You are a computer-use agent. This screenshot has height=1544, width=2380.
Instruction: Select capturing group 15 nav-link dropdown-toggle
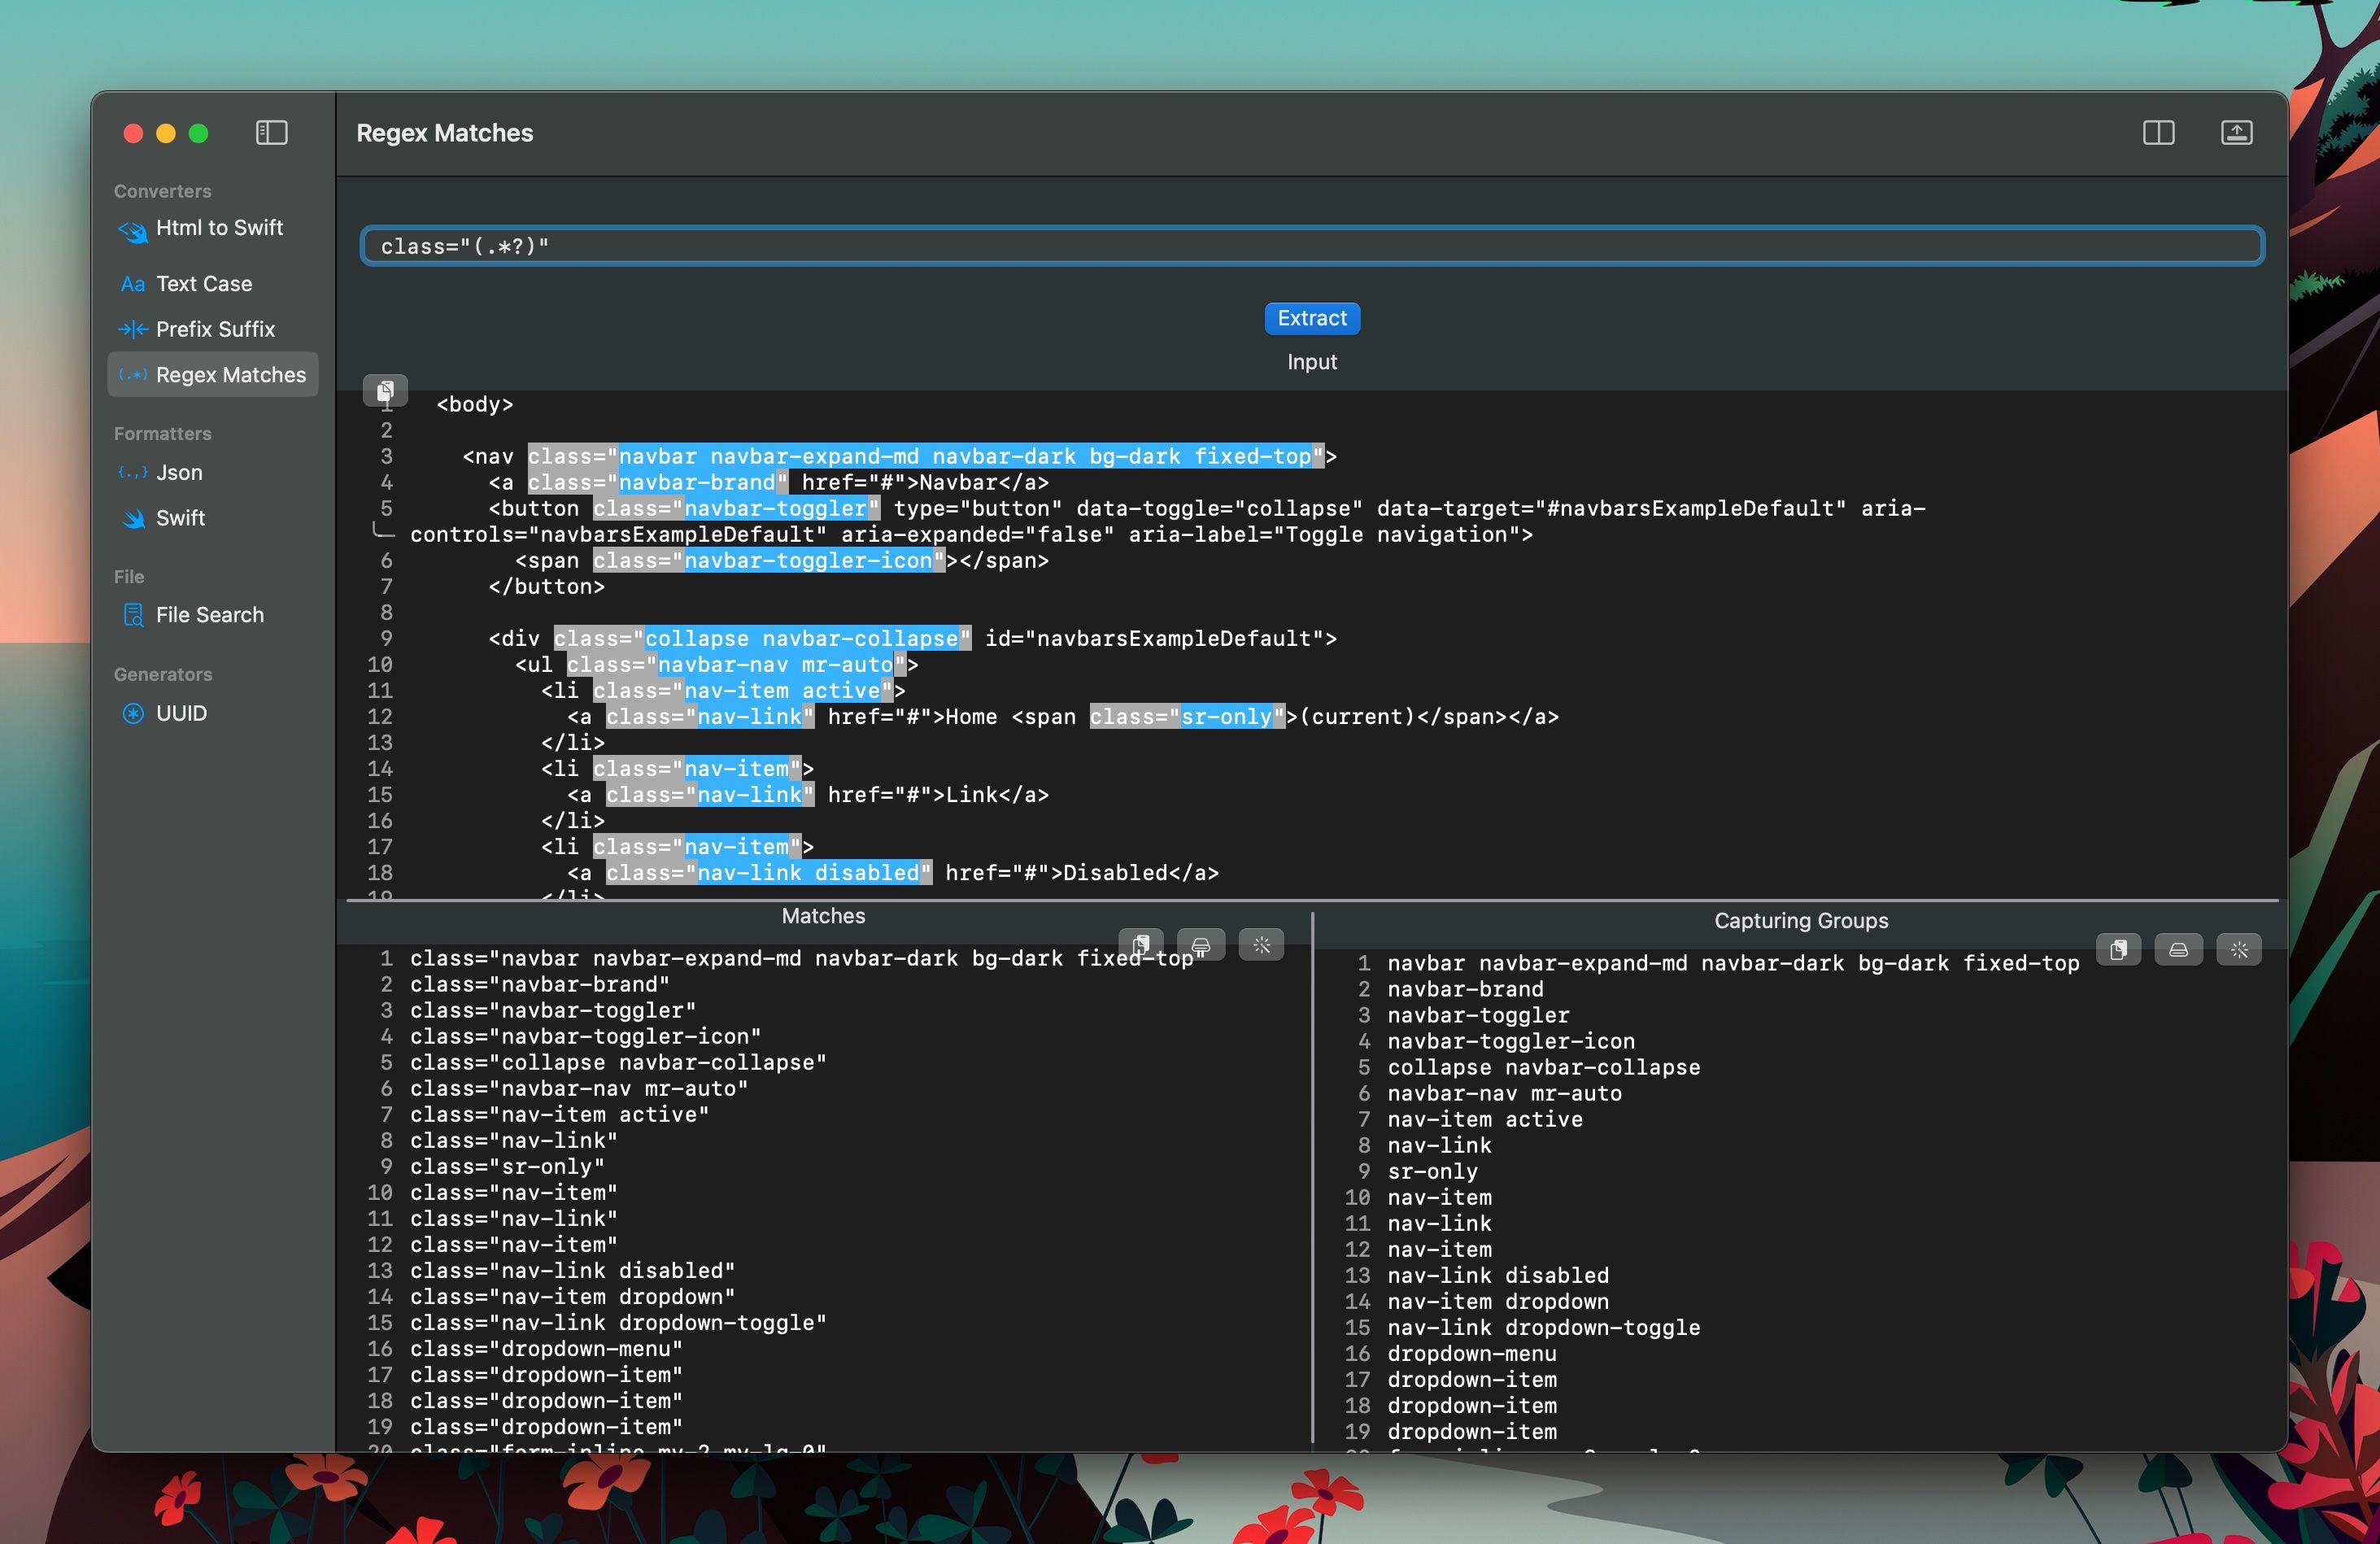point(1543,1327)
